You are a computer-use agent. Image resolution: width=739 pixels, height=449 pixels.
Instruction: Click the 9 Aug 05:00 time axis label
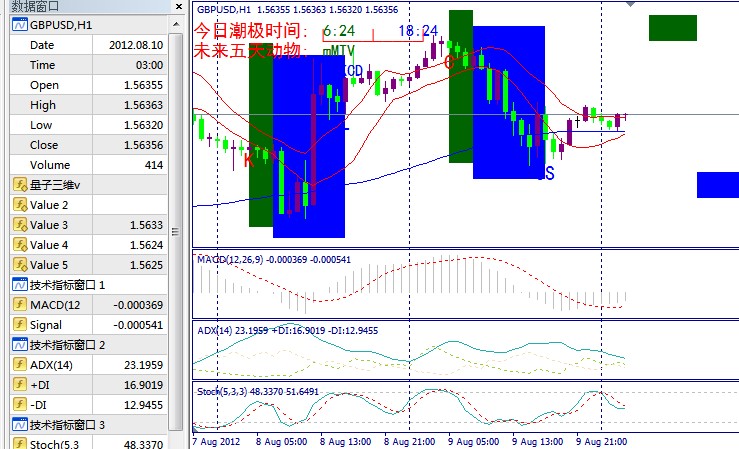click(473, 442)
